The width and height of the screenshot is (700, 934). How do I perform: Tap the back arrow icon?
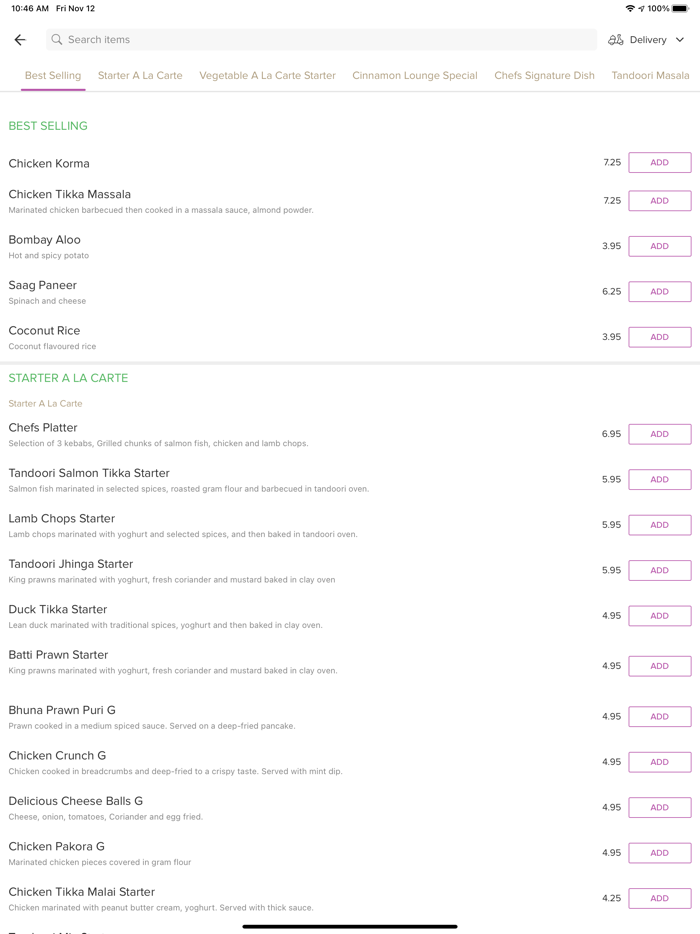[x=20, y=40]
